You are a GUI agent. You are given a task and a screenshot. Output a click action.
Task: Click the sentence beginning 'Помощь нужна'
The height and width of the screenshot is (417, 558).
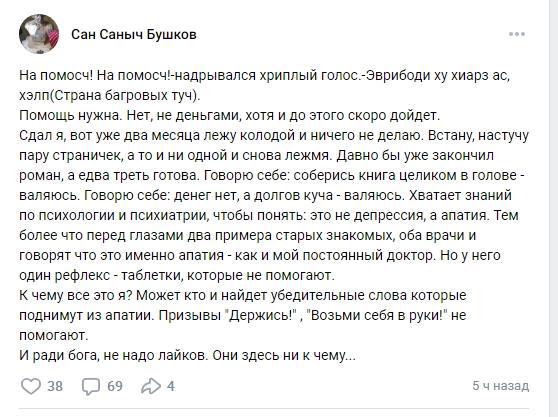pos(230,116)
